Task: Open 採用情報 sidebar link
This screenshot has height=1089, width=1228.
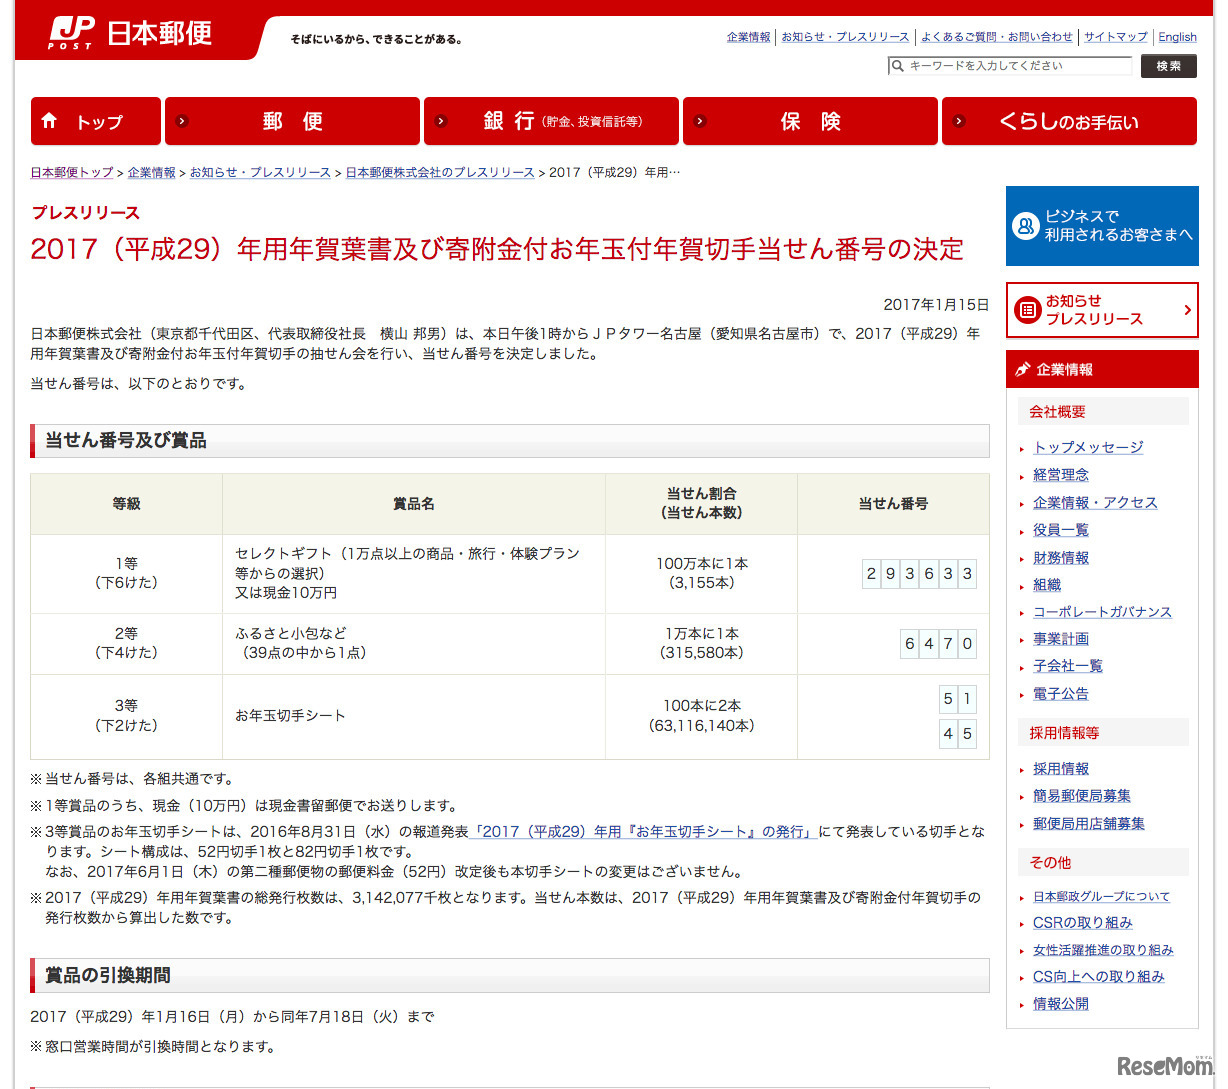Action: coord(1061,768)
